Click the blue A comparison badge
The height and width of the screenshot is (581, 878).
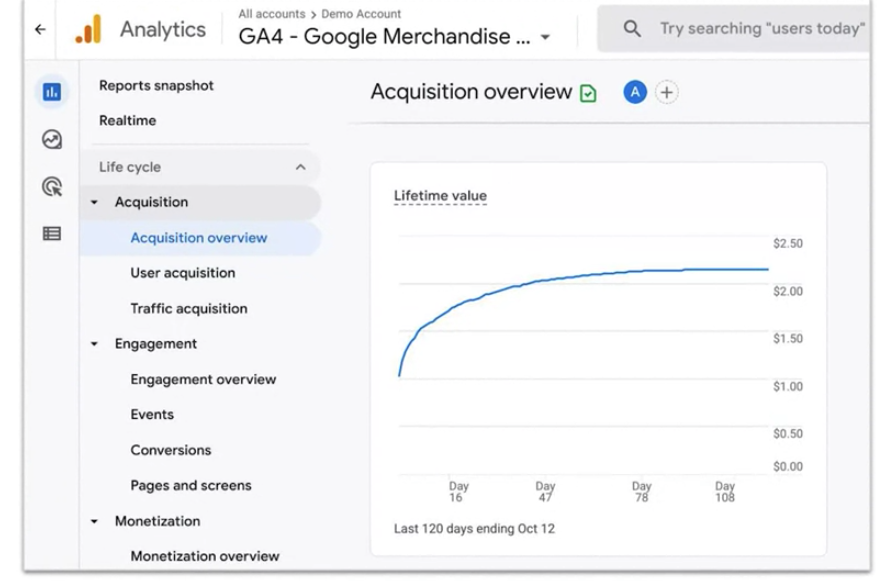(x=635, y=92)
